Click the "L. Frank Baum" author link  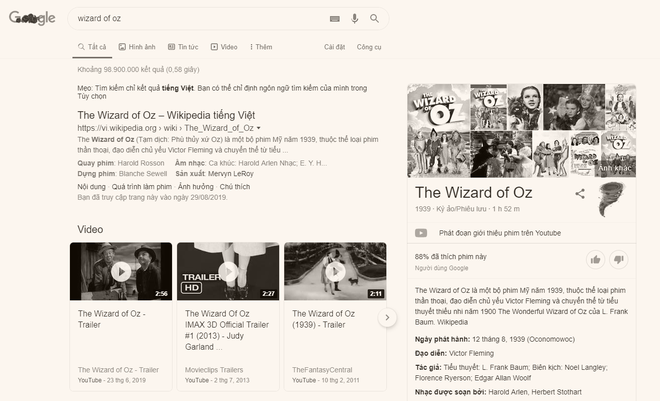coord(506,367)
